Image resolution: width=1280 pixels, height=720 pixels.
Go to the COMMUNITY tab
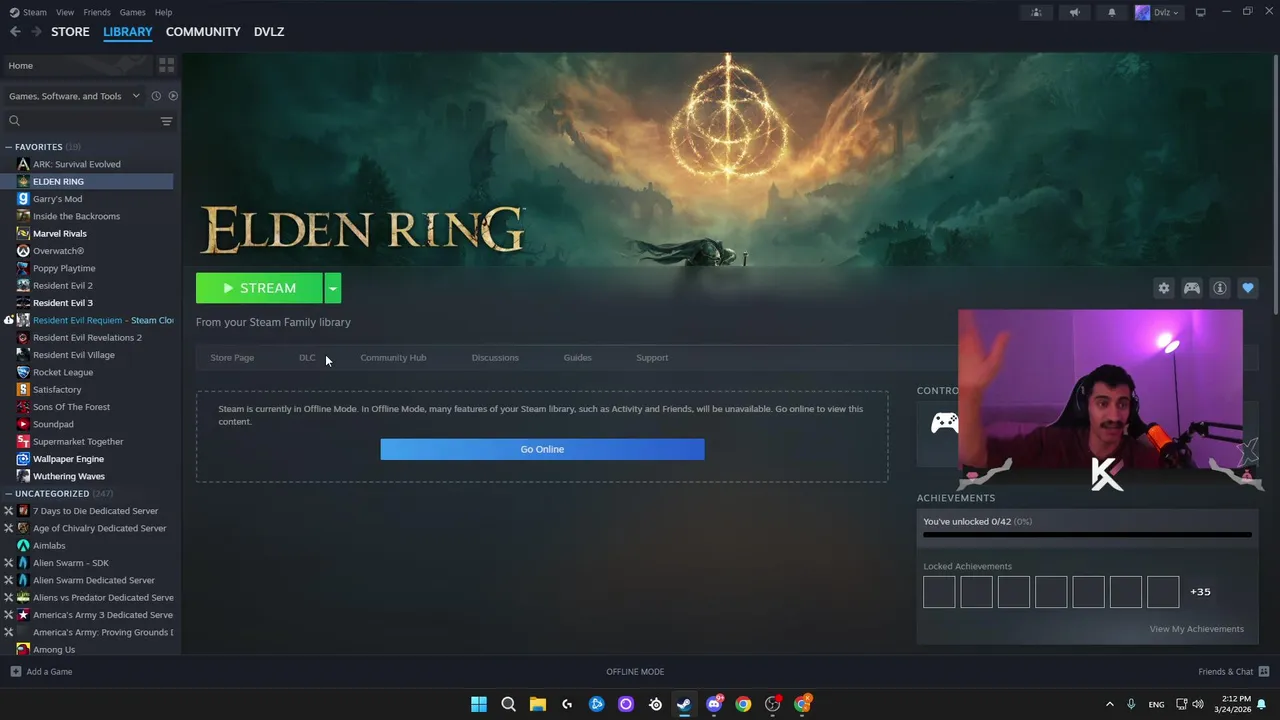pos(203,32)
